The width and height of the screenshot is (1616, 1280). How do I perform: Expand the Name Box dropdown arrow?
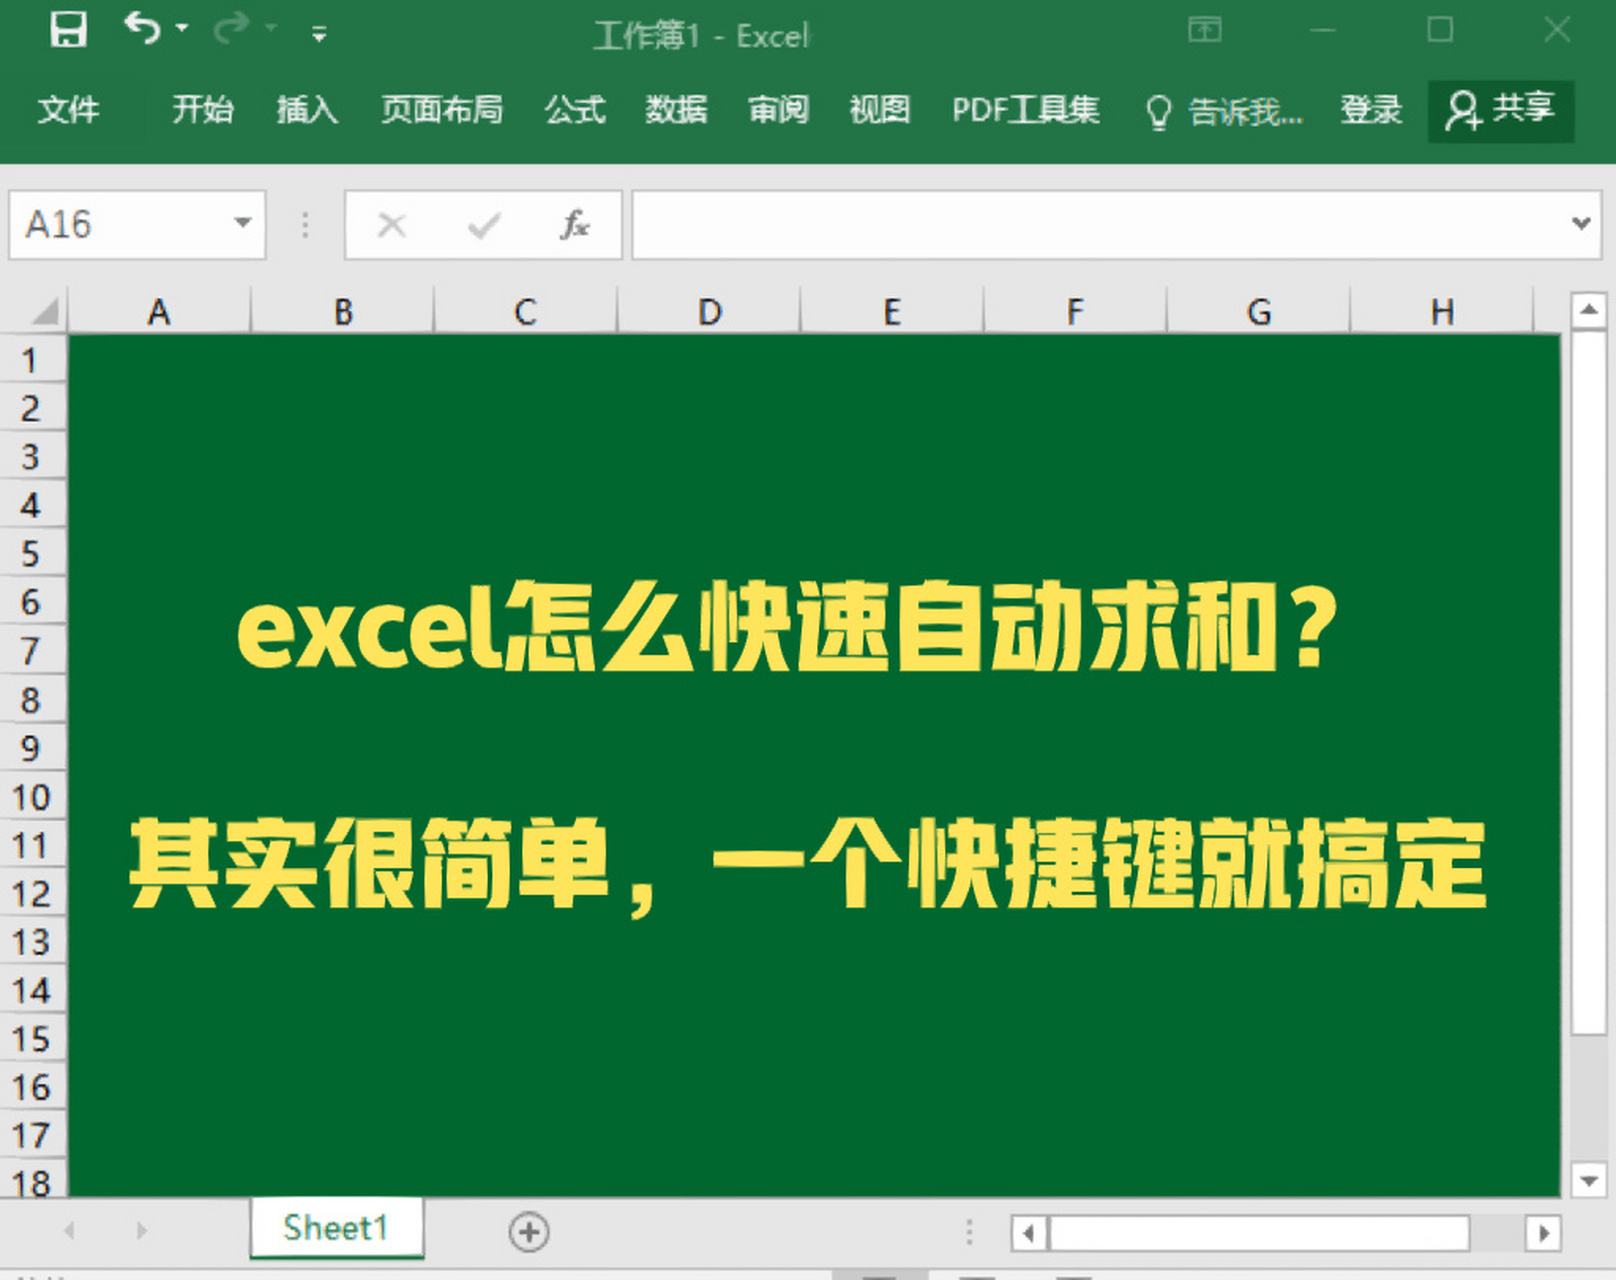243,223
